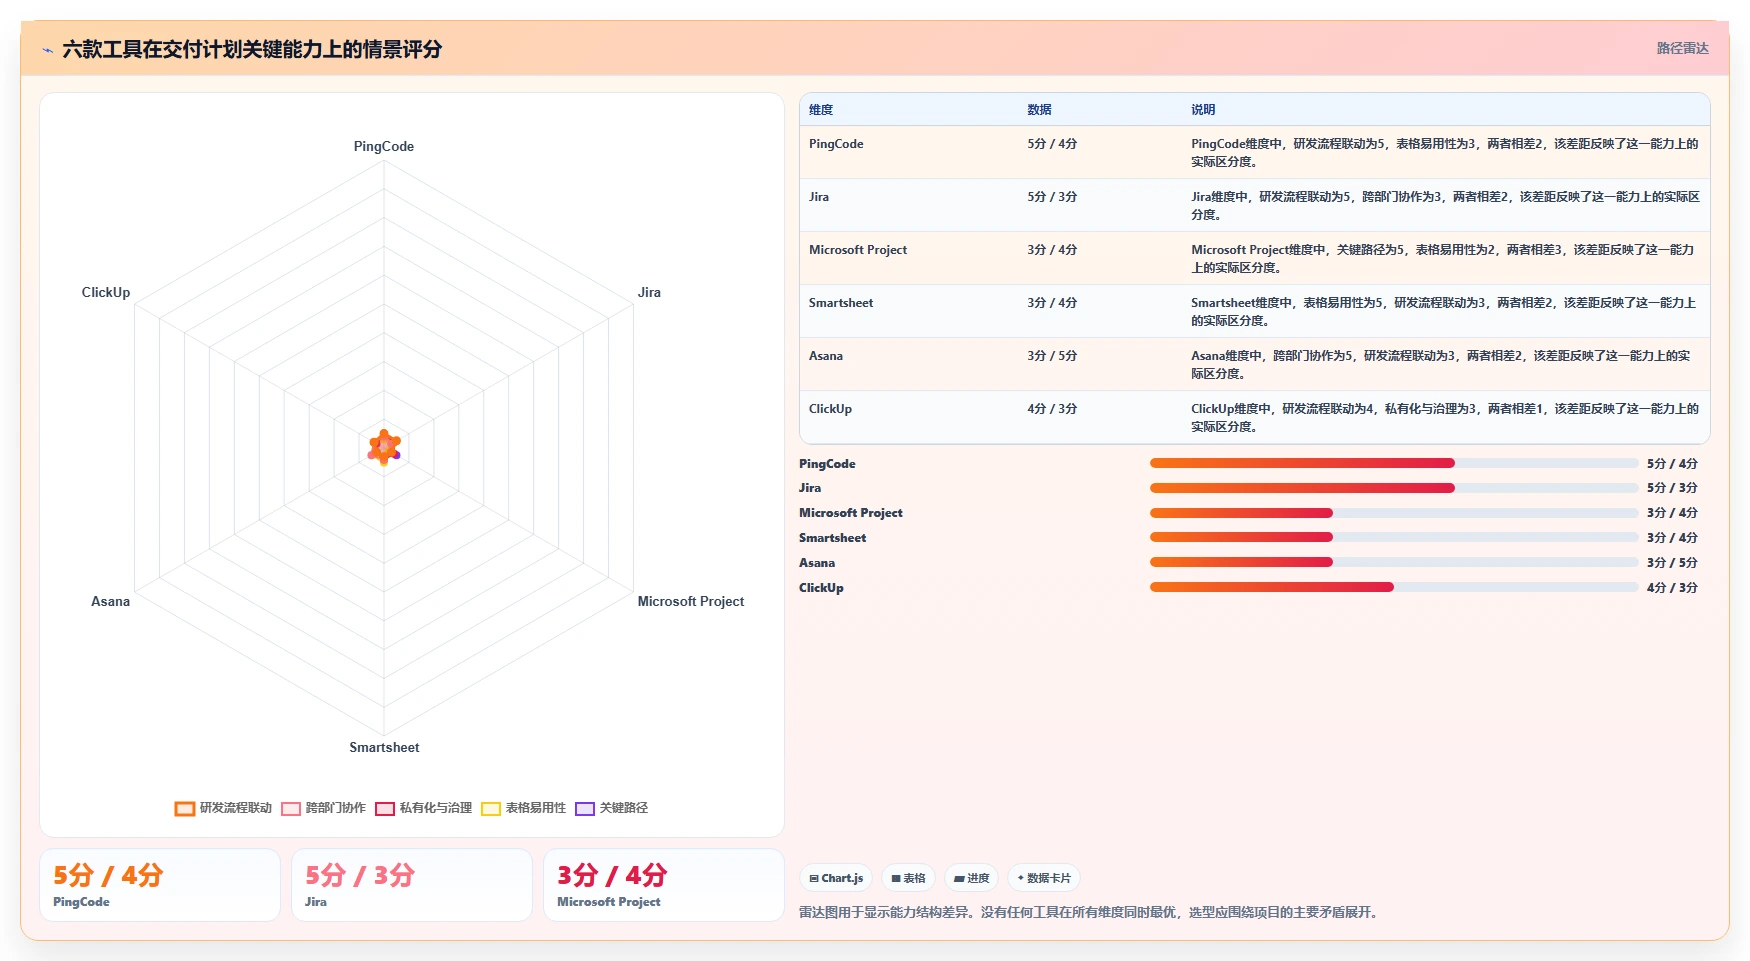Click the Smartsheet radar axis label

384,747
